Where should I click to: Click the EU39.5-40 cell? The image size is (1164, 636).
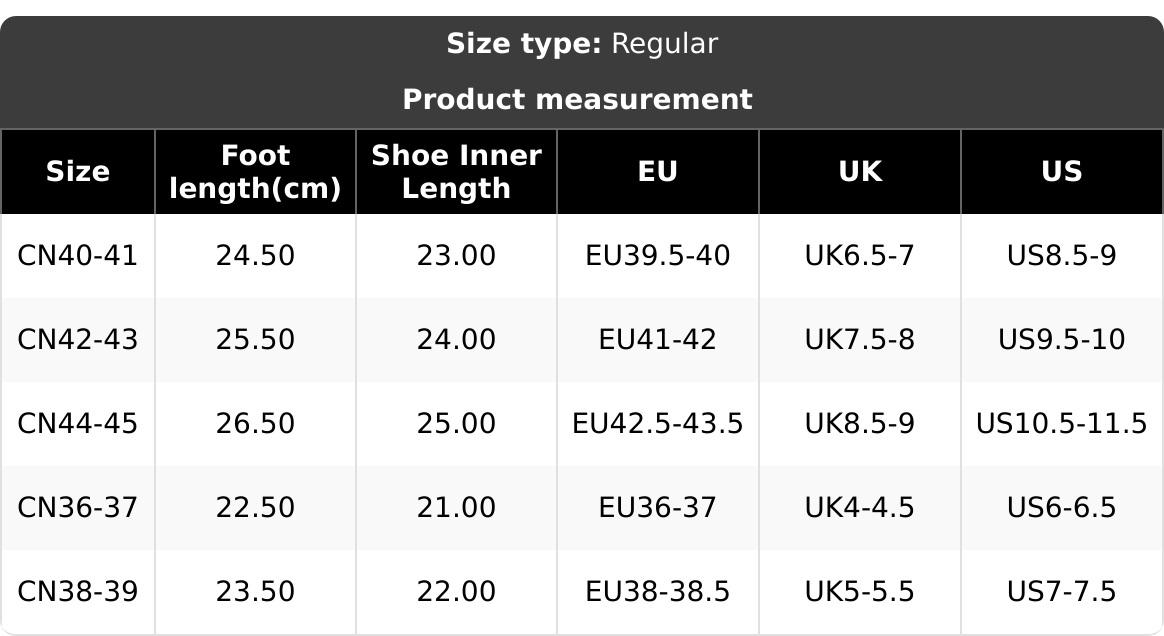click(658, 256)
